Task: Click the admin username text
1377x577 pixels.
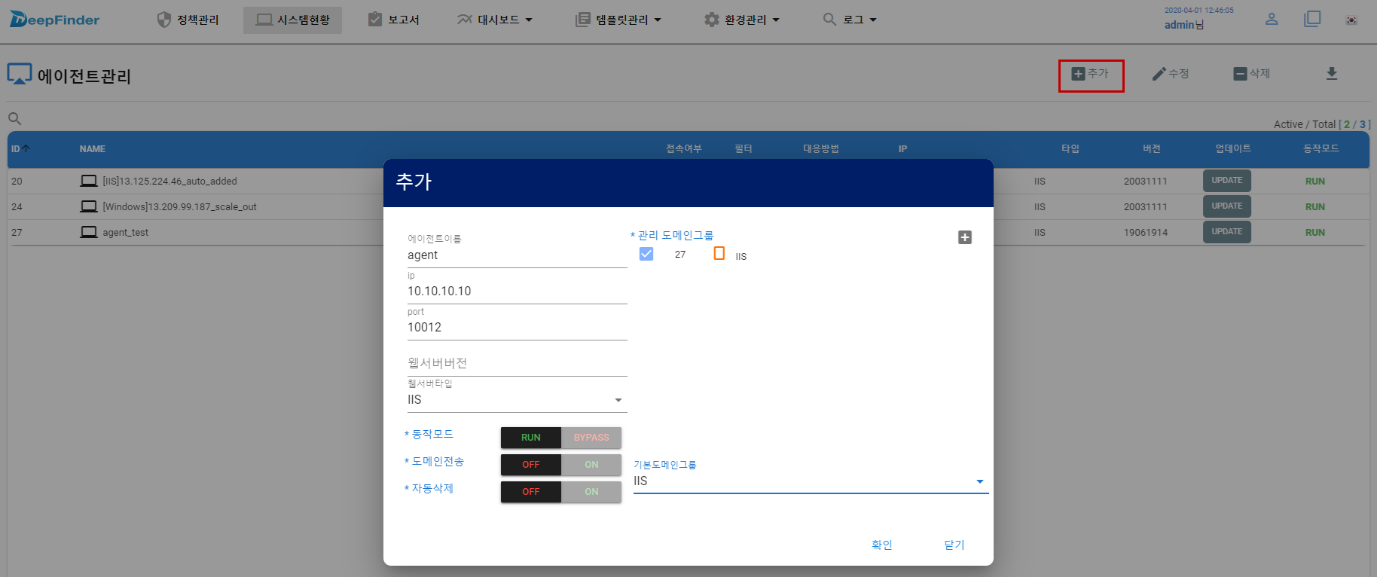Action: [1184, 25]
